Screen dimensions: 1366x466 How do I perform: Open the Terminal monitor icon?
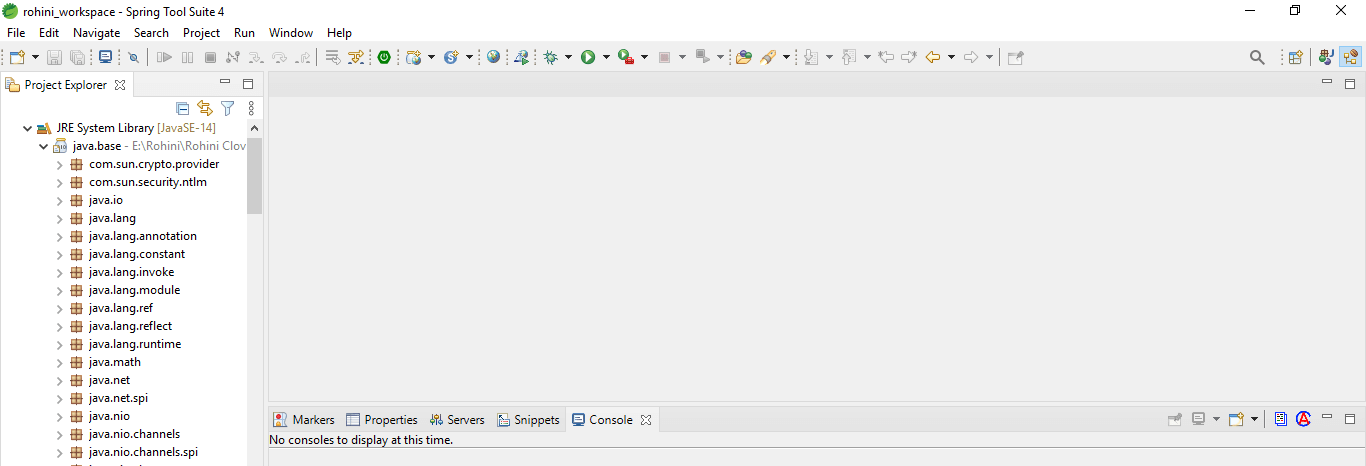pos(105,57)
